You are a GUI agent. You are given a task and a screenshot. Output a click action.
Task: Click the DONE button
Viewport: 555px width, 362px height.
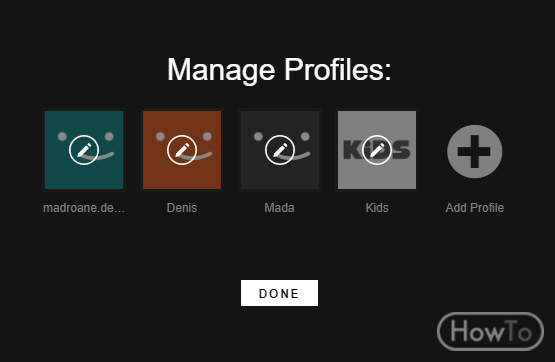(279, 293)
